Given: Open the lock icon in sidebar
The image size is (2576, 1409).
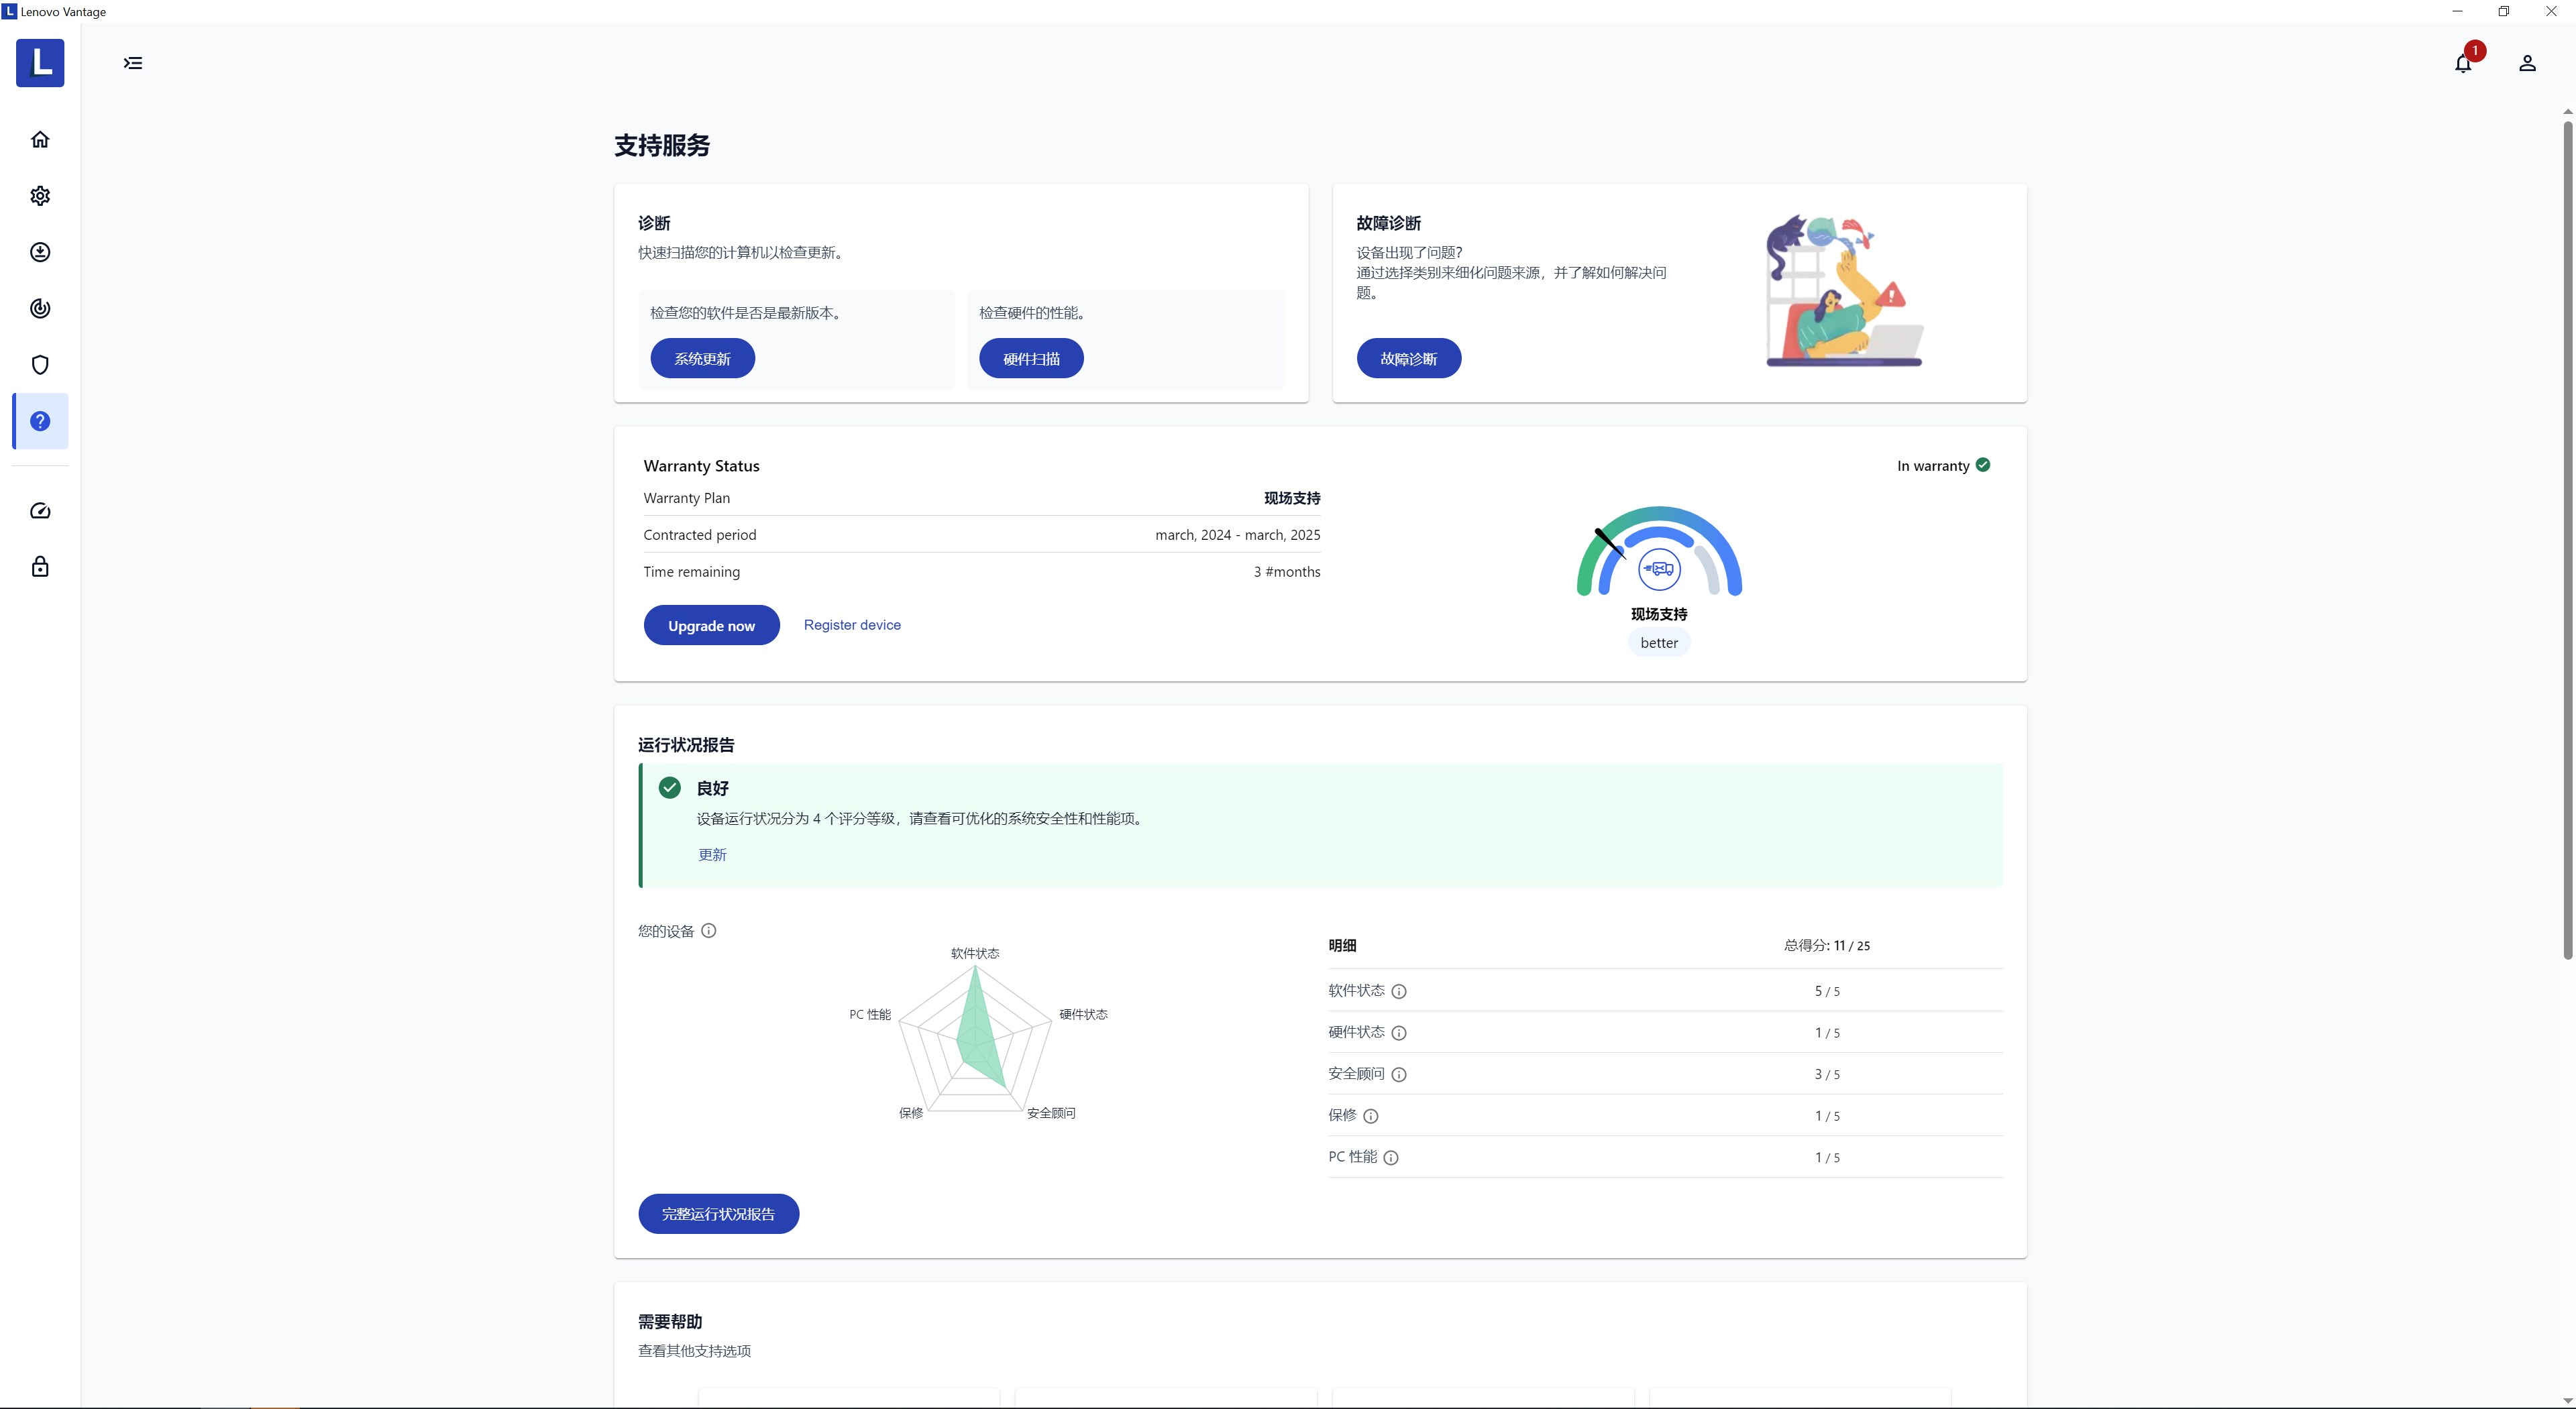Looking at the screenshot, I should pos(40,567).
